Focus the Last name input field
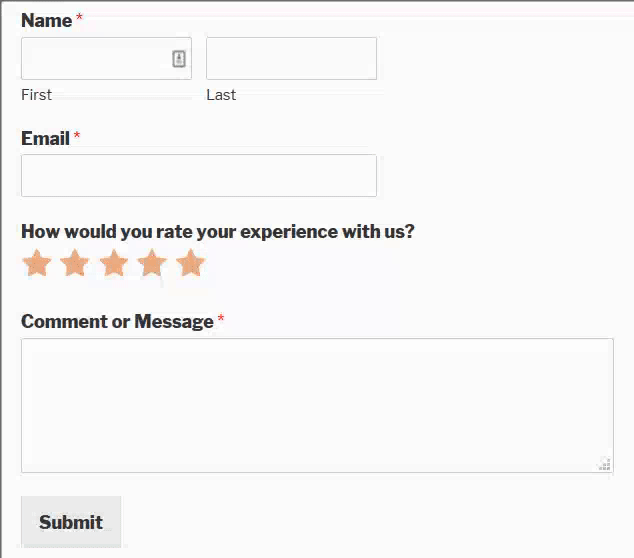 (292, 58)
